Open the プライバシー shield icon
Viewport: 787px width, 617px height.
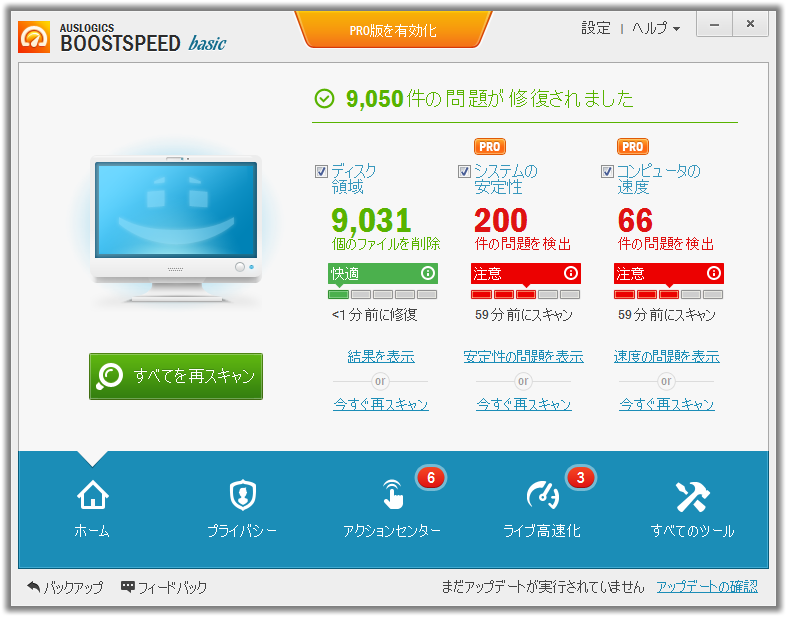tap(243, 495)
